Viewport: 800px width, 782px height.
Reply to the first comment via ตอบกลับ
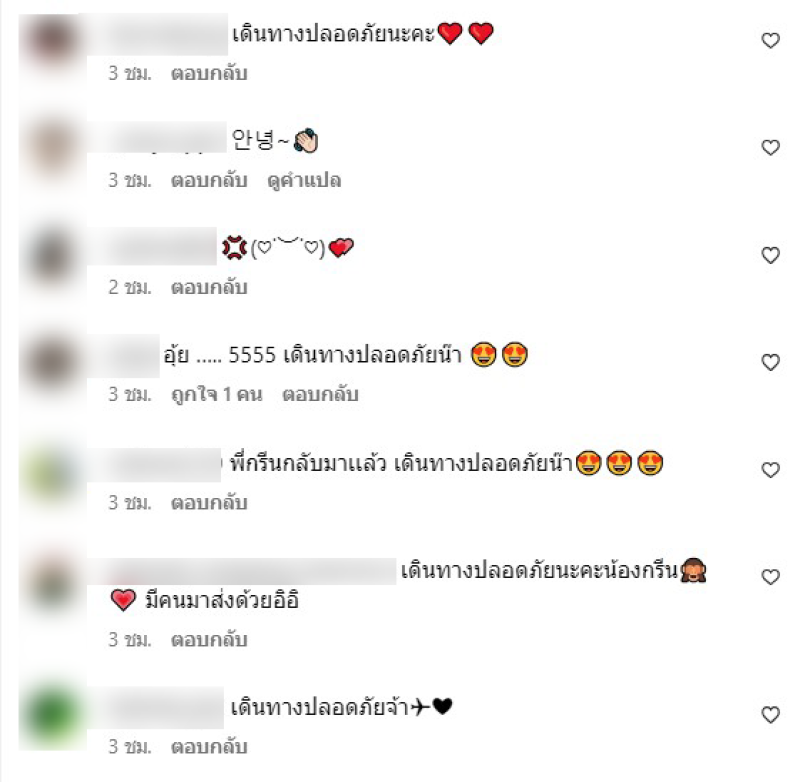click(209, 73)
